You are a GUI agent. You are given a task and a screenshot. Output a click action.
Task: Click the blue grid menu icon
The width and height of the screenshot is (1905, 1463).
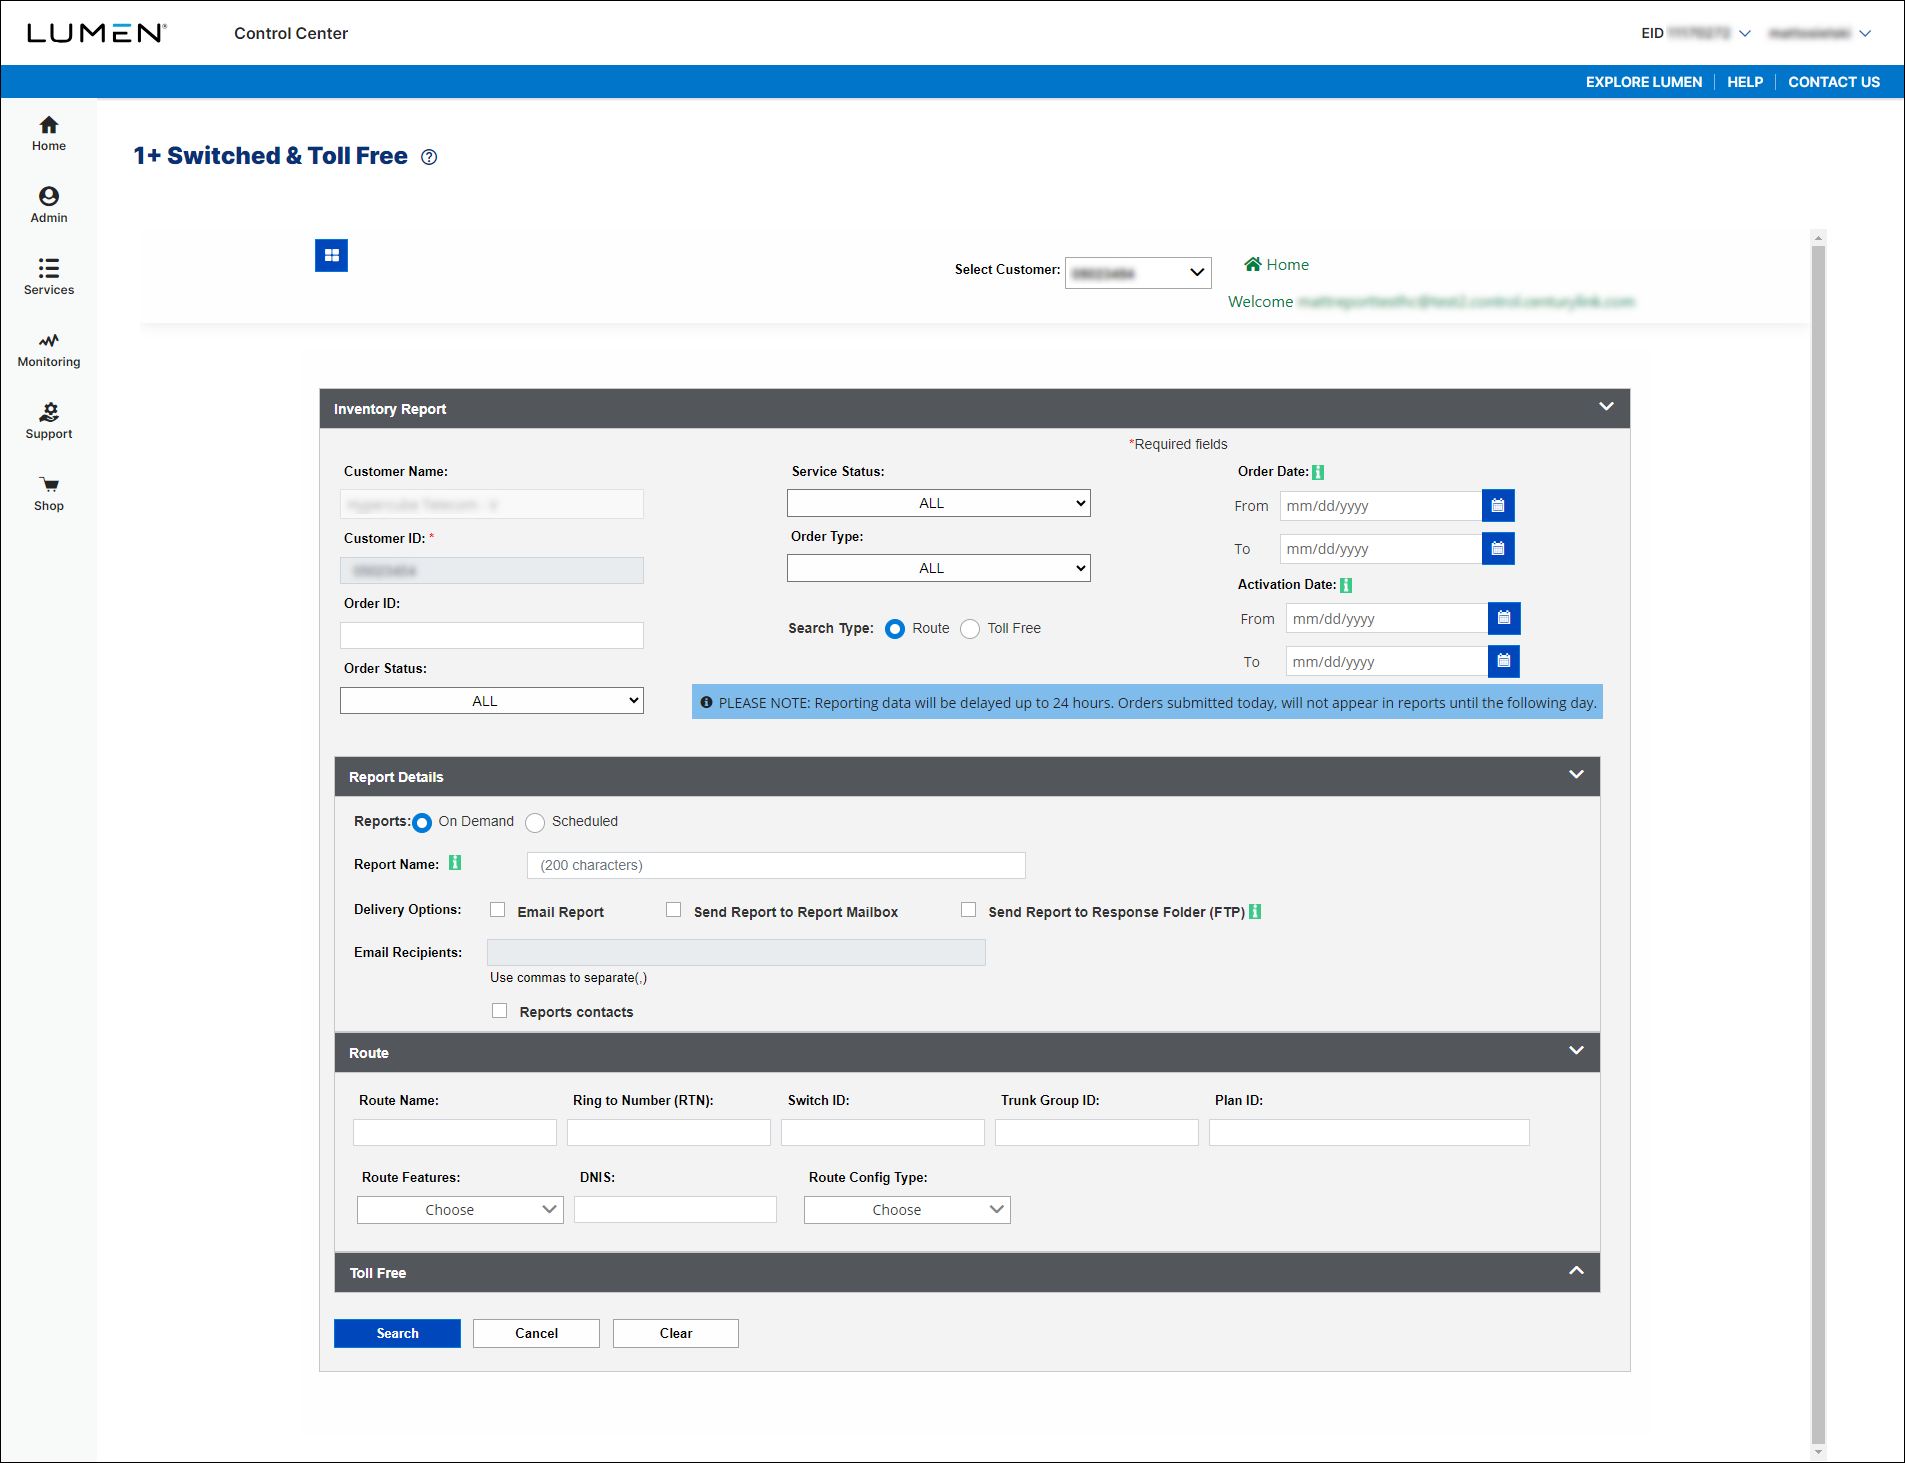click(331, 256)
